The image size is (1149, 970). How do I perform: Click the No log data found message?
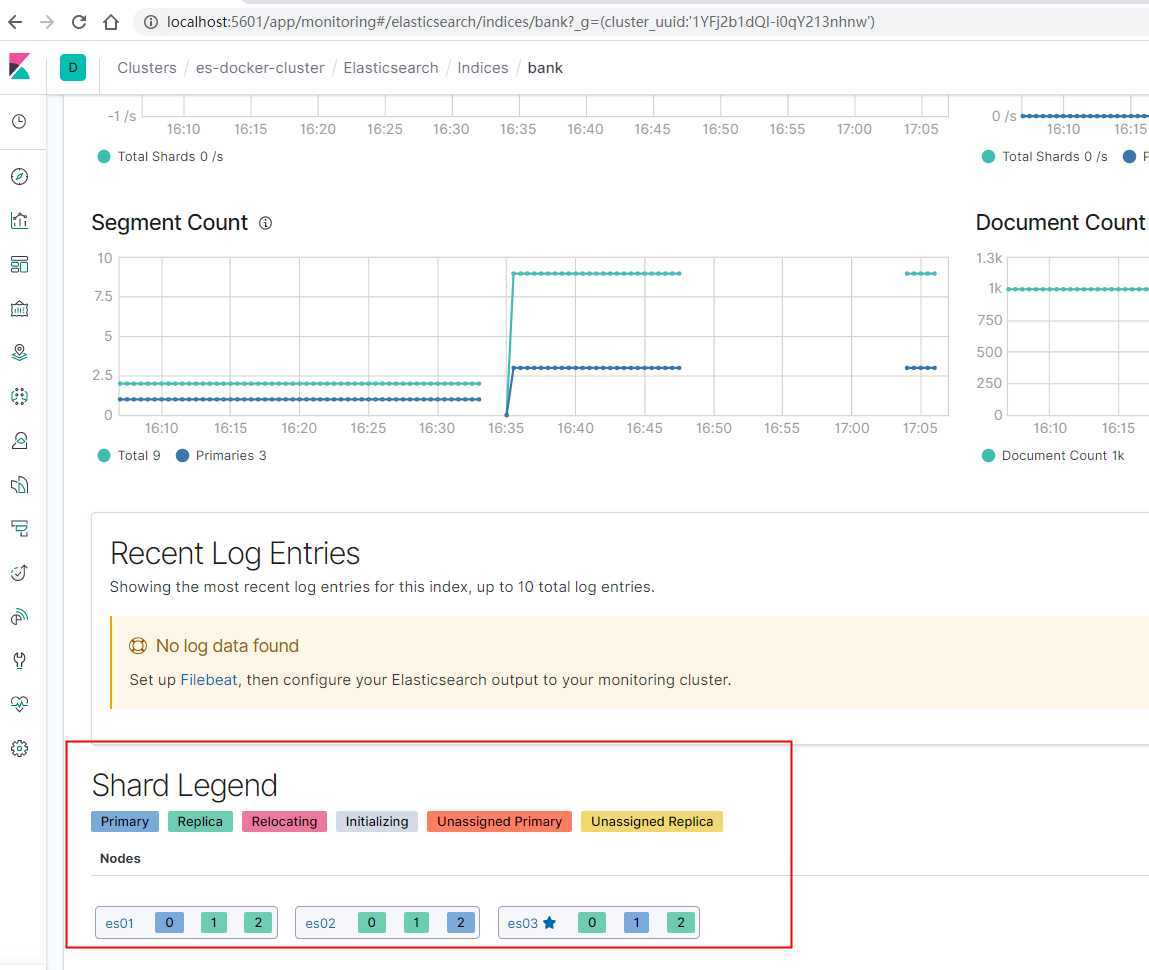click(x=227, y=645)
